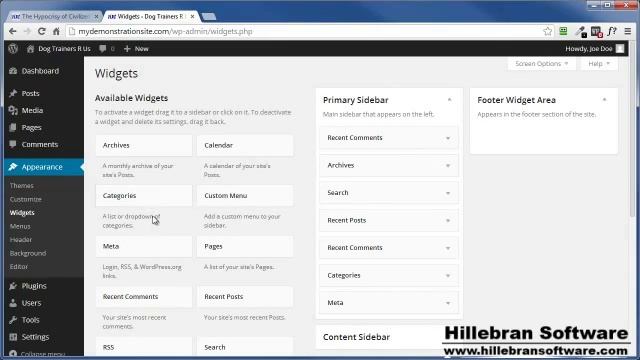Click the browser back arrow
The height and width of the screenshot is (360, 640).
point(13,31)
